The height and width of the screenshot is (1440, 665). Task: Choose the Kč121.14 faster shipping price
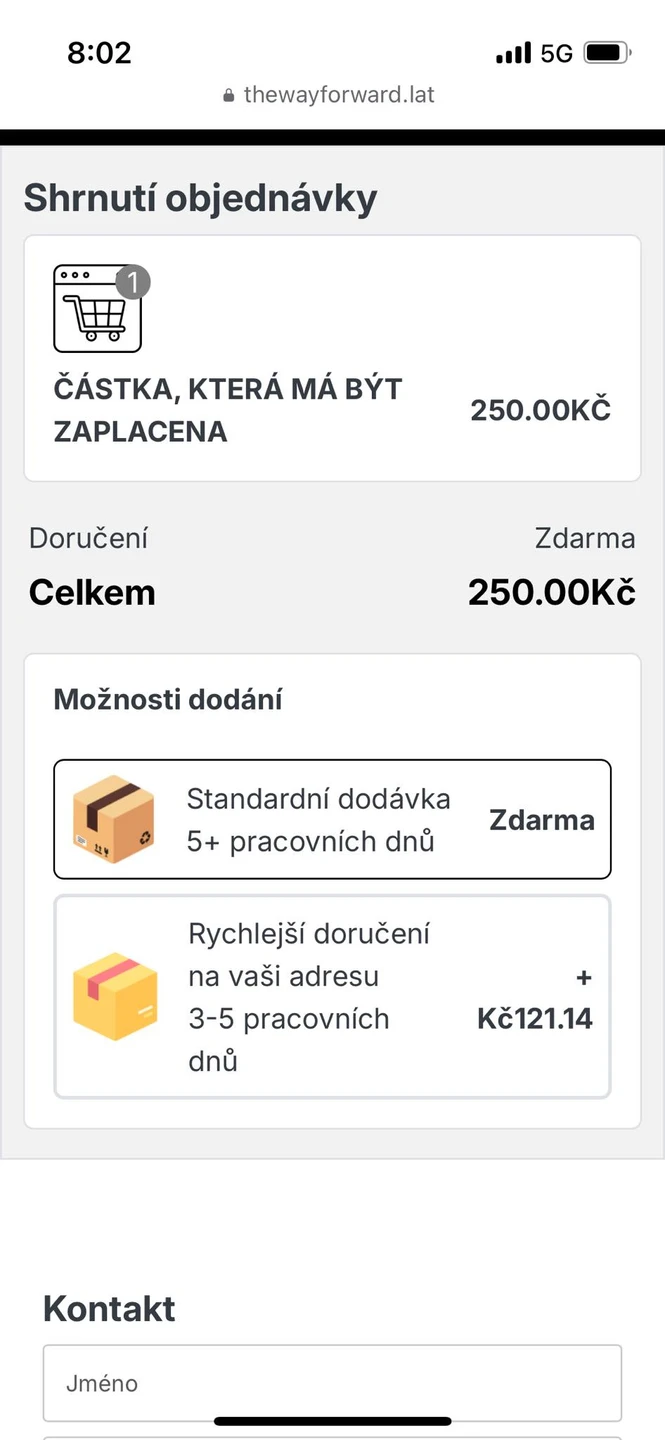coord(535,1018)
